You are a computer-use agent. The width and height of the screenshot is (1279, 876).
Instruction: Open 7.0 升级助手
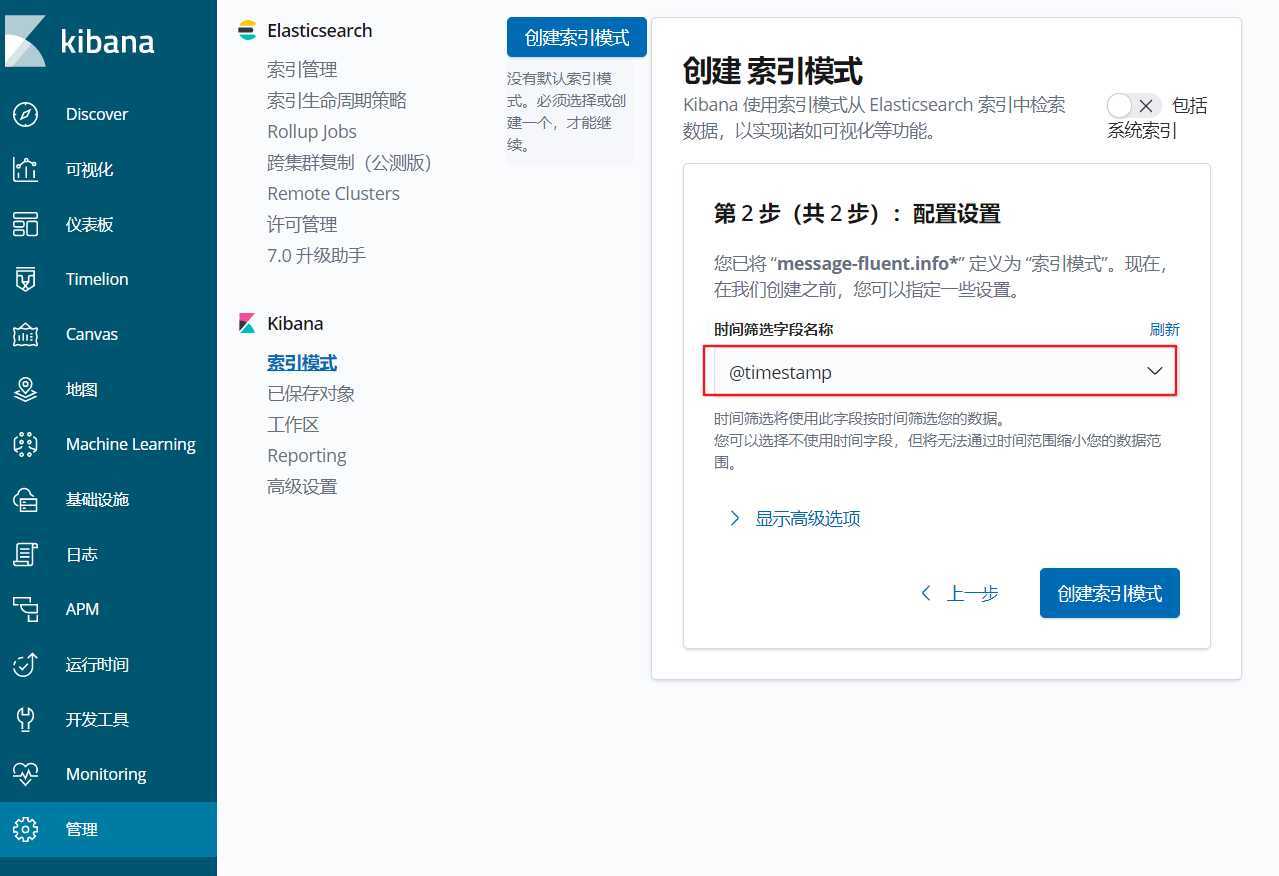click(316, 255)
